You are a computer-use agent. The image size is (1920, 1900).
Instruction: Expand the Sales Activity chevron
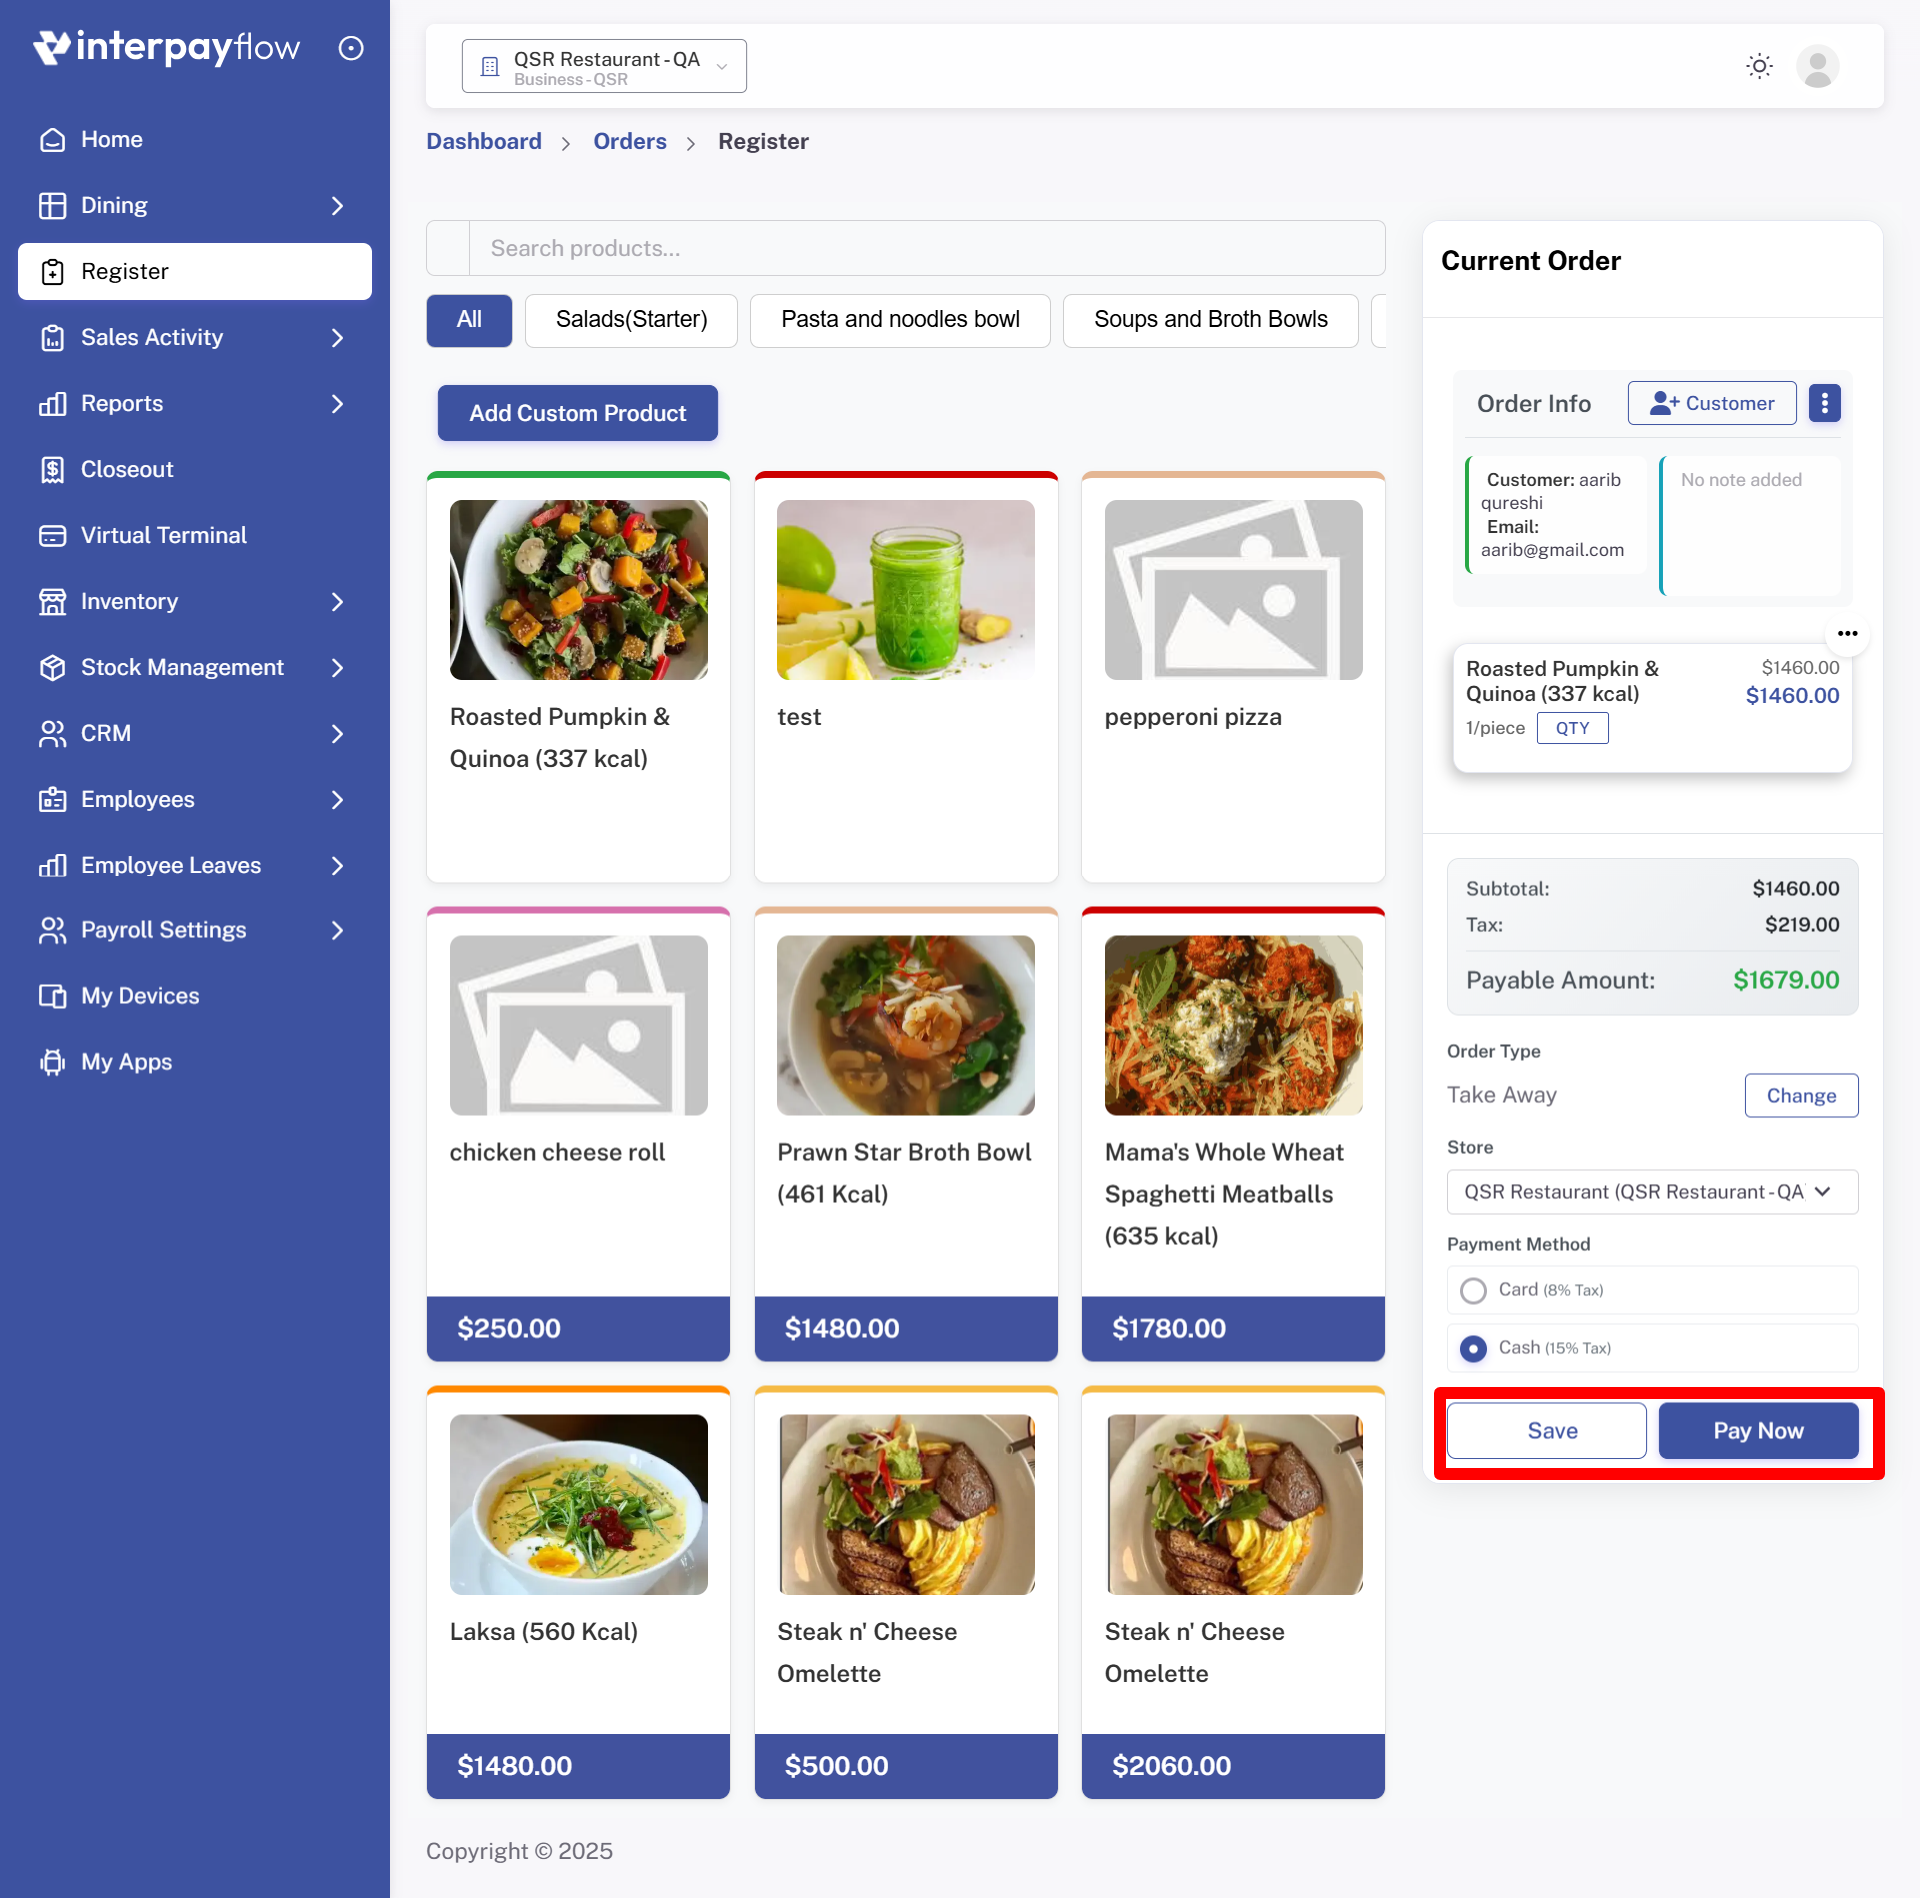pyautogui.click(x=337, y=338)
